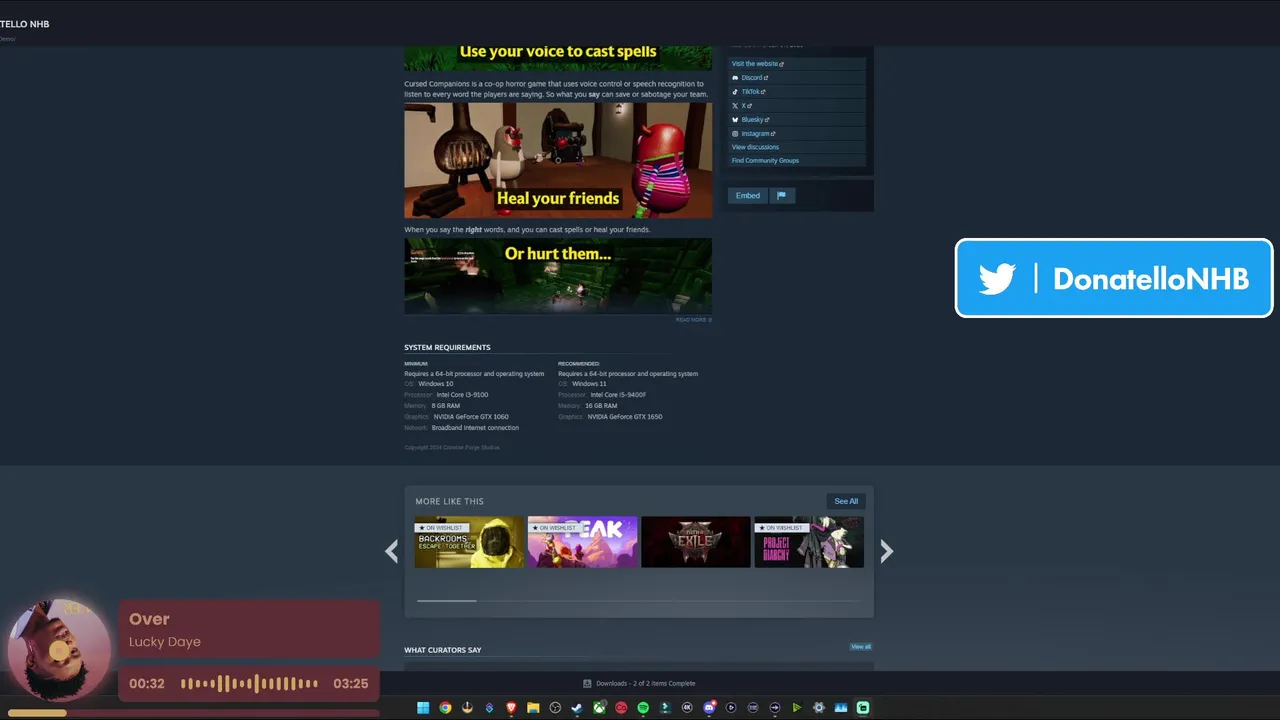Screen dimensions: 1280x720
Task: Select the 'WHAT CURATORS SAY' heading
Action: [x=443, y=650]
